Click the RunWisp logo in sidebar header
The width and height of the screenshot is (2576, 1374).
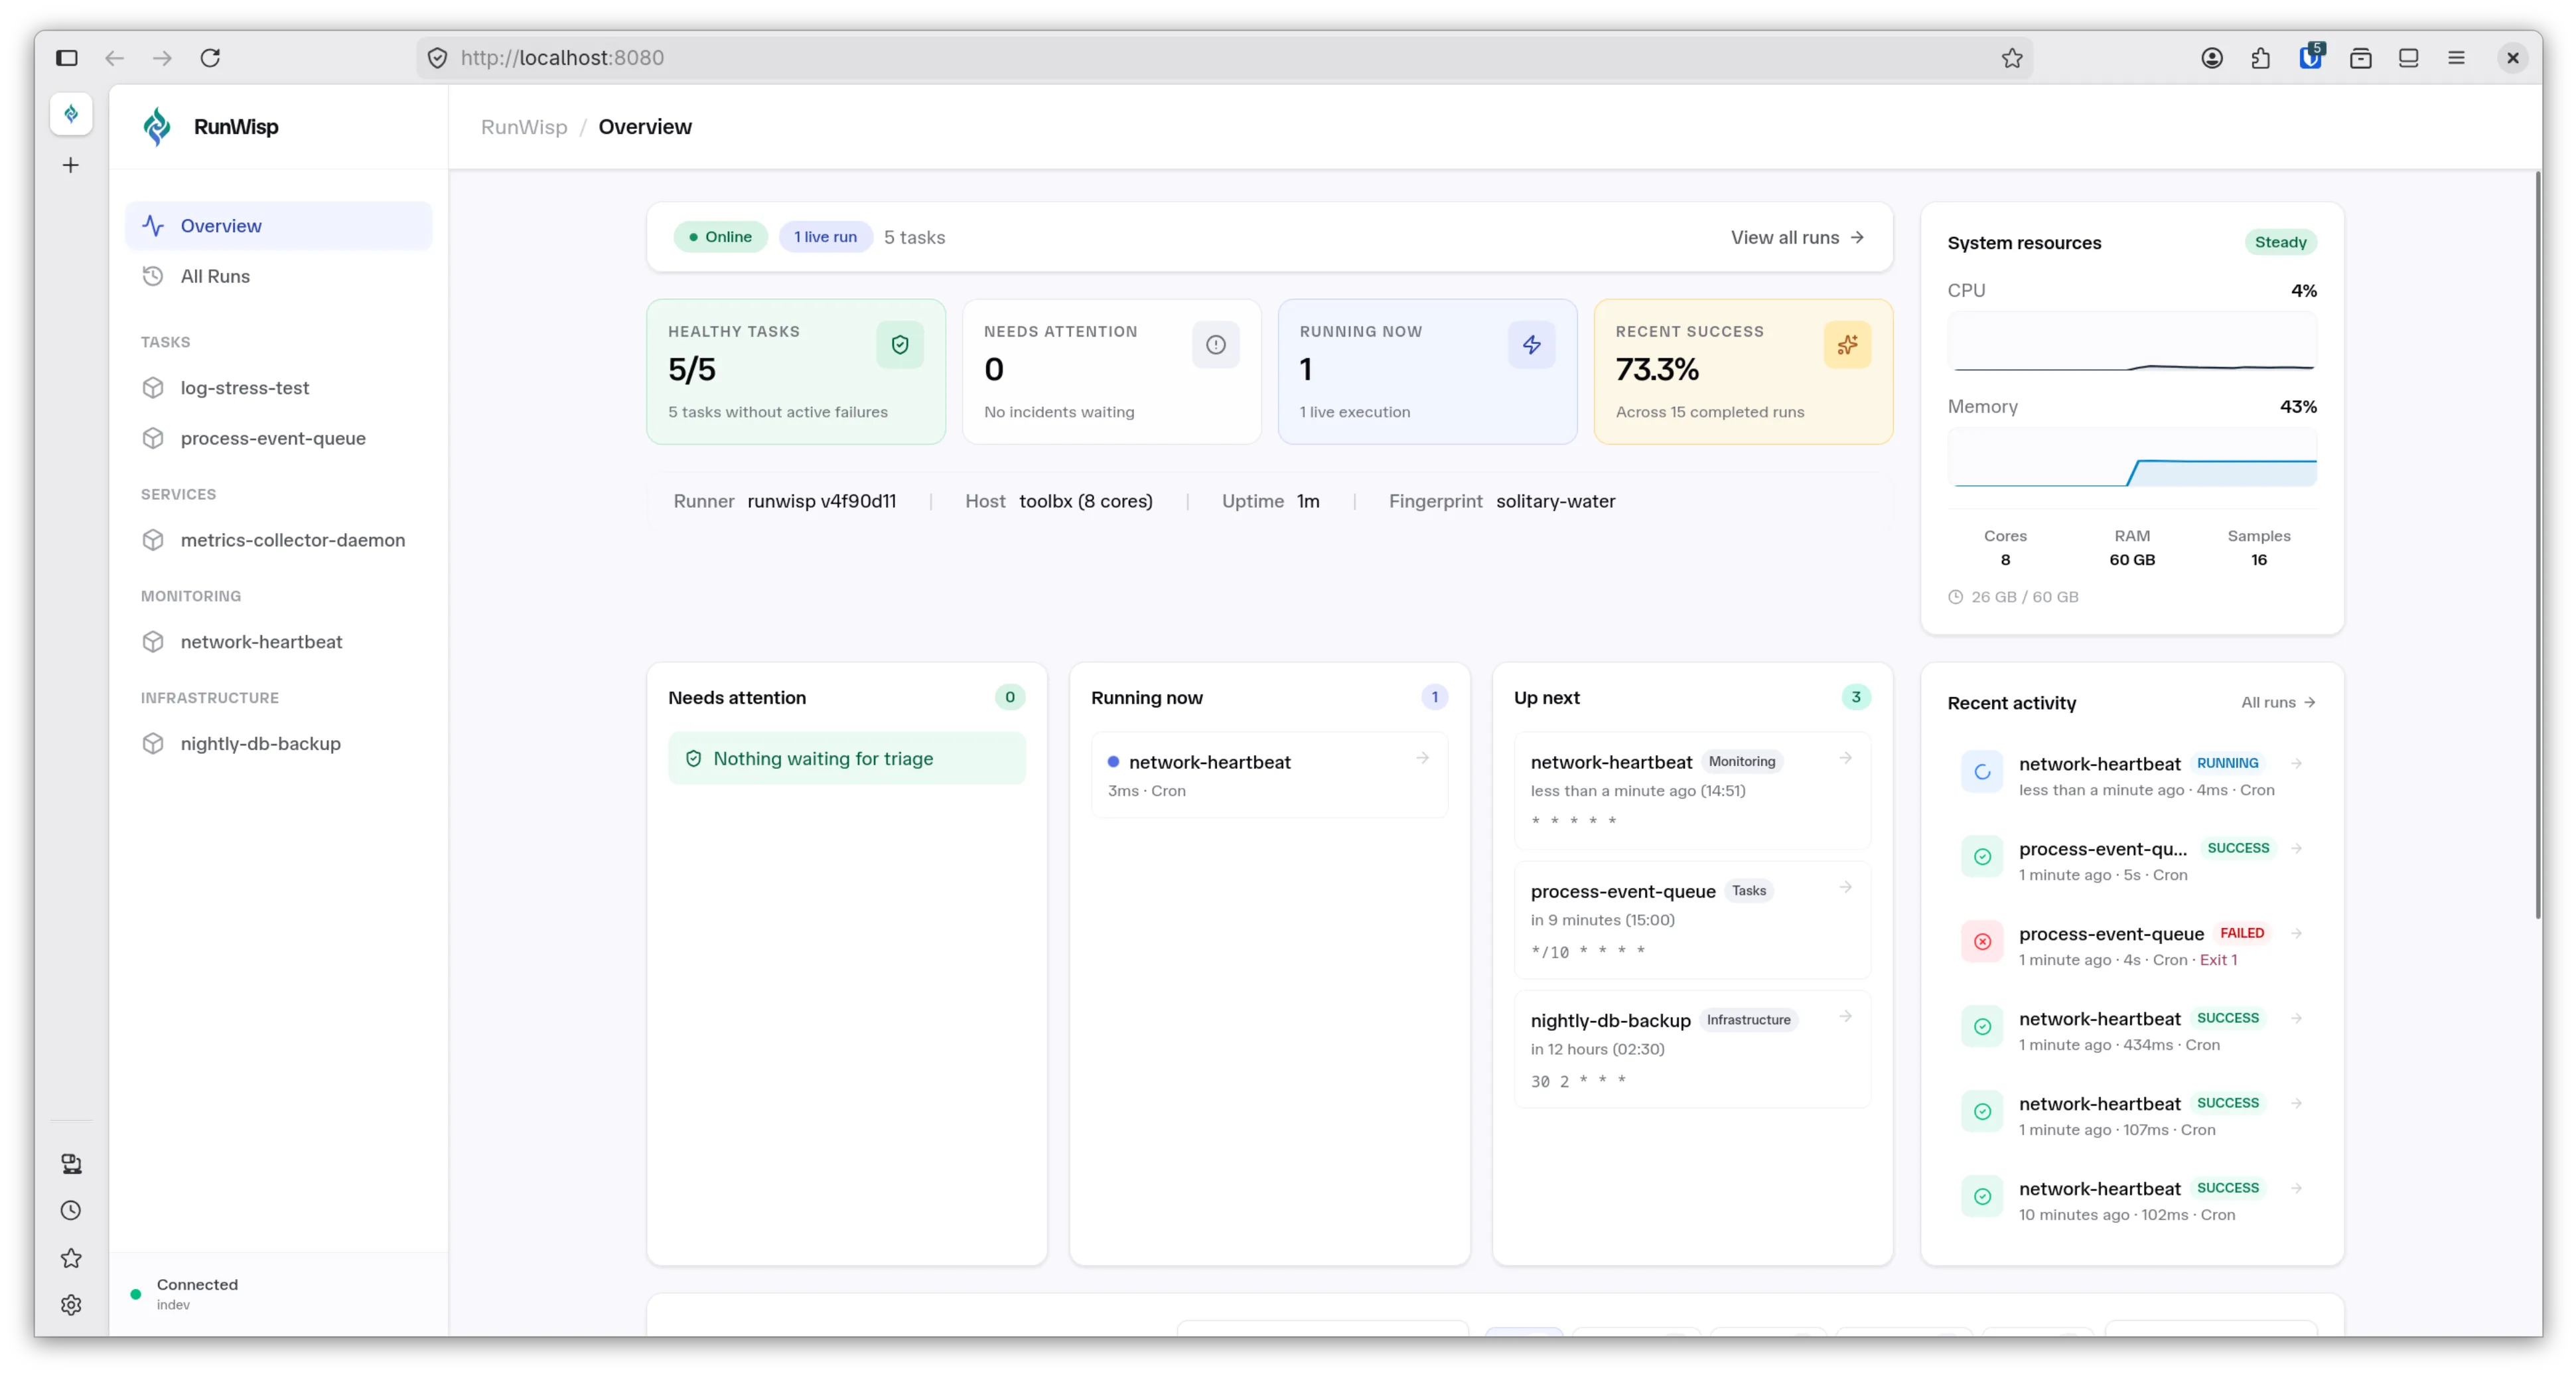point(158,126)
